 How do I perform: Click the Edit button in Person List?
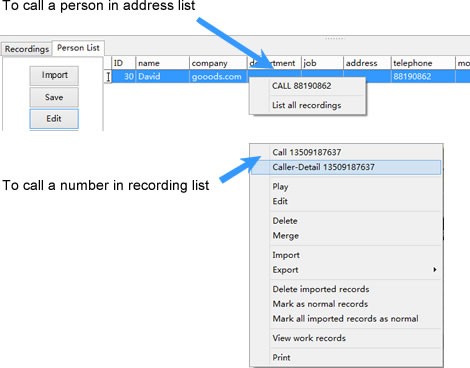click(54, 119)
